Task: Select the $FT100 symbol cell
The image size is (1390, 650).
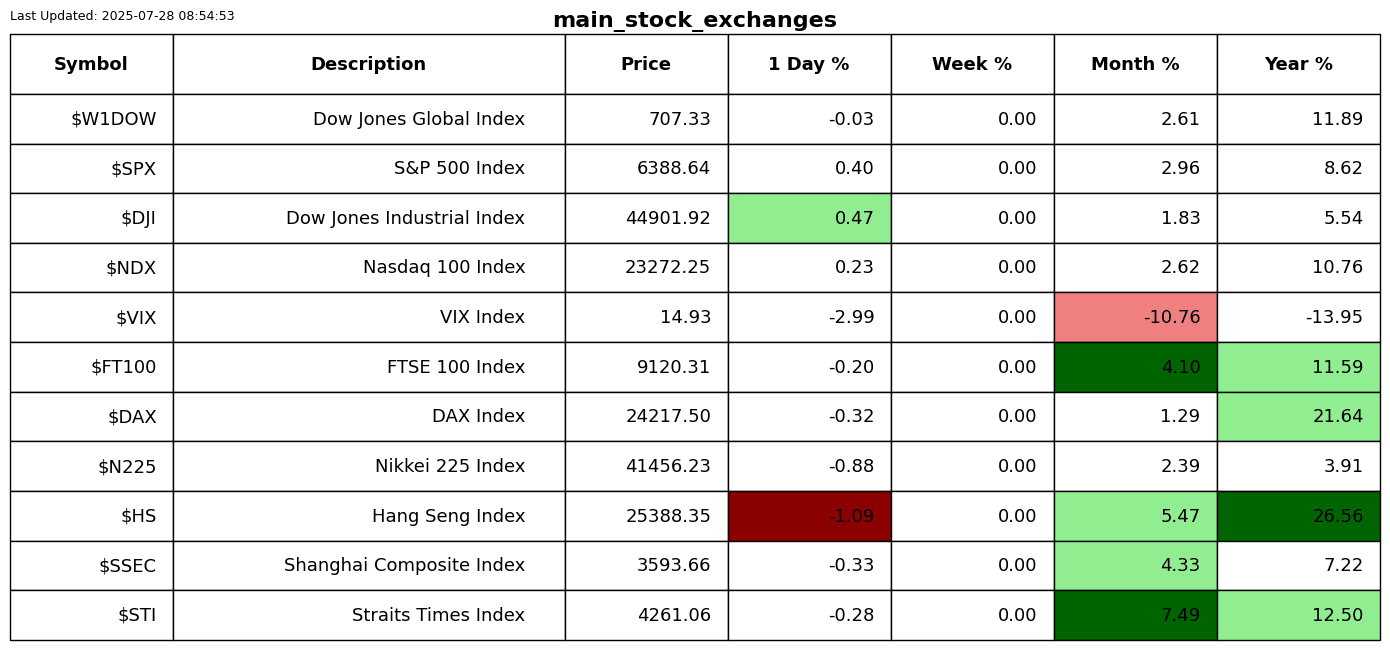Action: (x=124, y=367)
